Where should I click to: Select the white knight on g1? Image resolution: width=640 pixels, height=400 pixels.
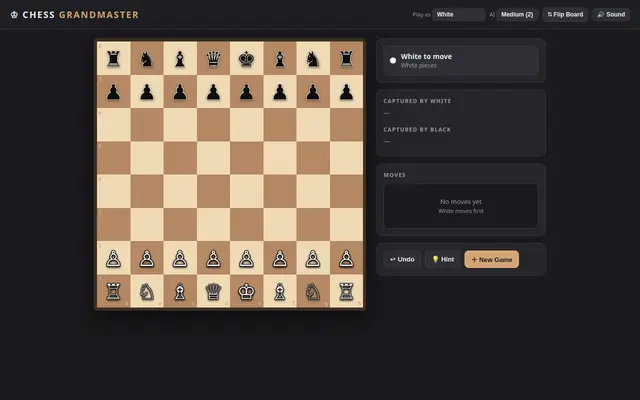click(313, 291)
